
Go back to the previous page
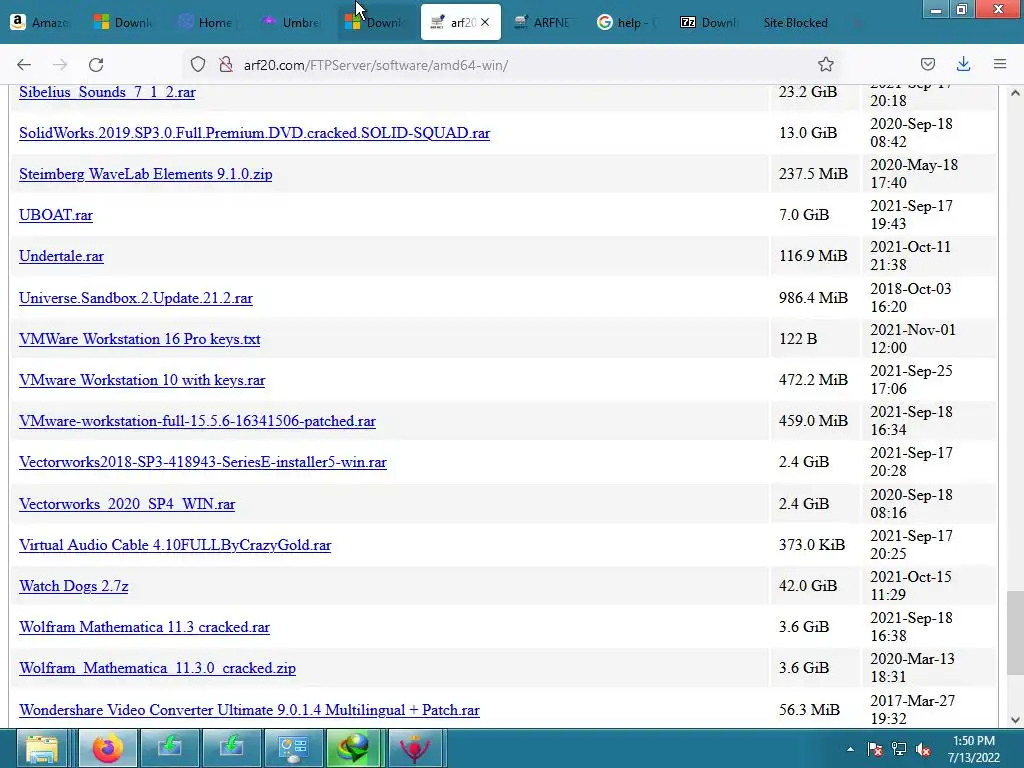pos(24,65)
